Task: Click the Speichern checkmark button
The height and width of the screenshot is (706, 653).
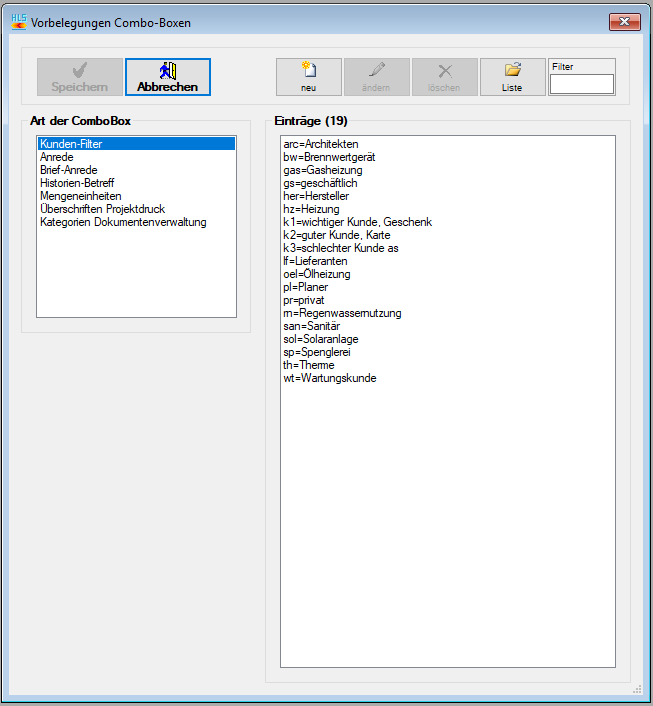Action: (80, 77)
